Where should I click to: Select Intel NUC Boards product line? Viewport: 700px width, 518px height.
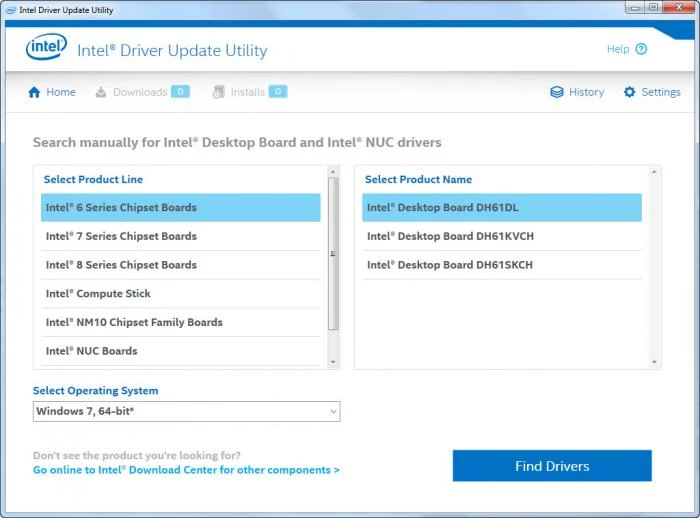[x=91, y=351]
